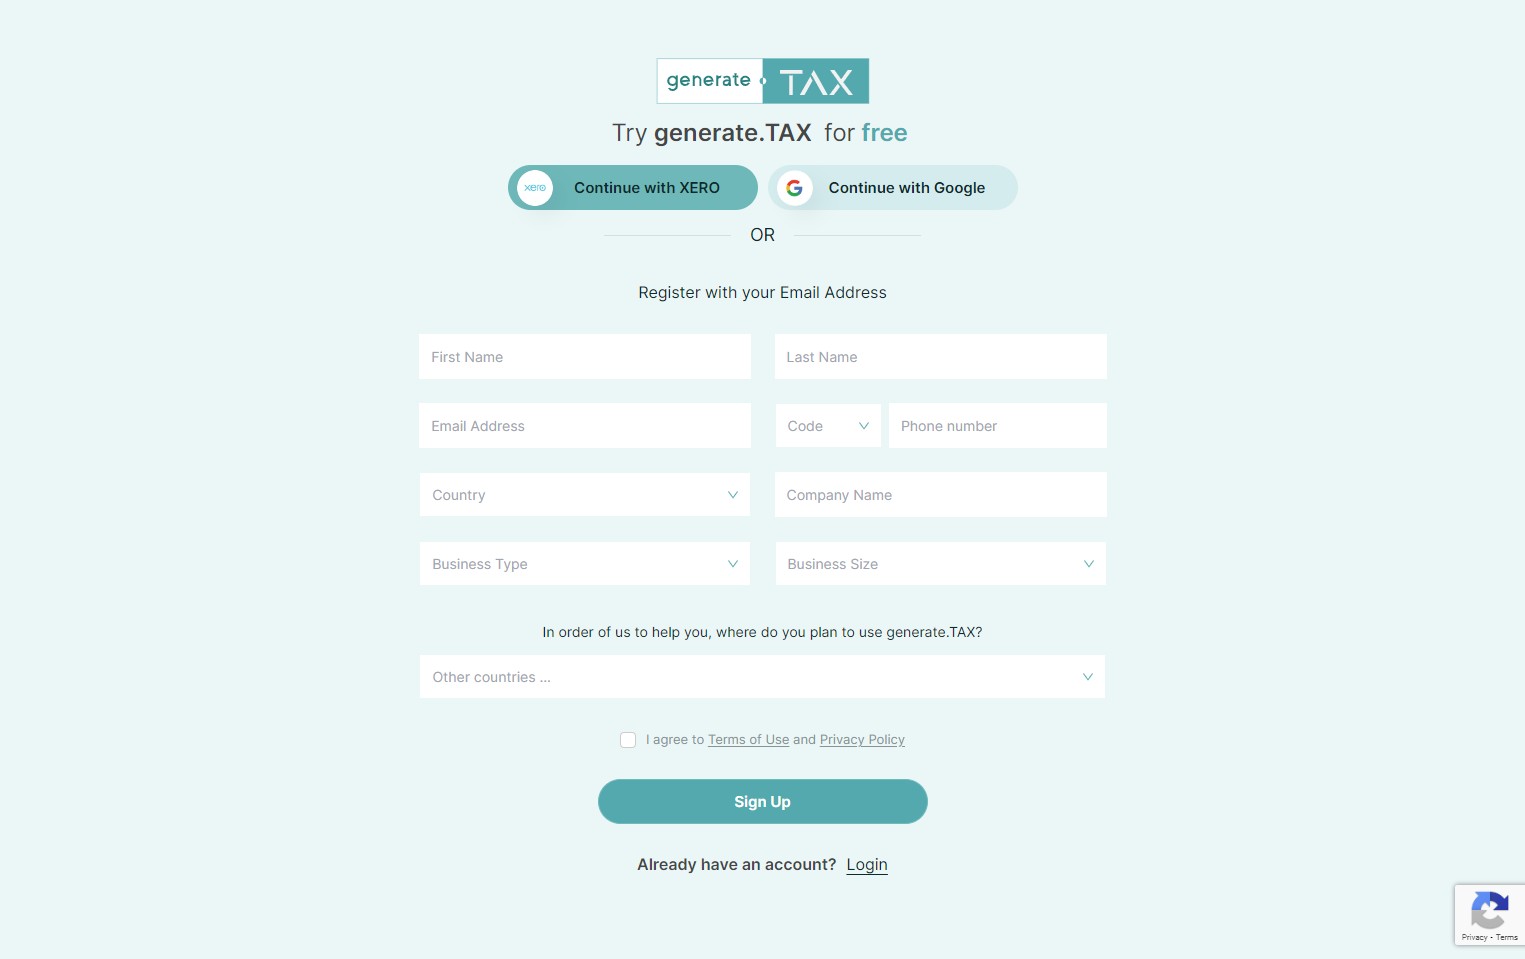Open the Business Type dropdown

(584, 564)
